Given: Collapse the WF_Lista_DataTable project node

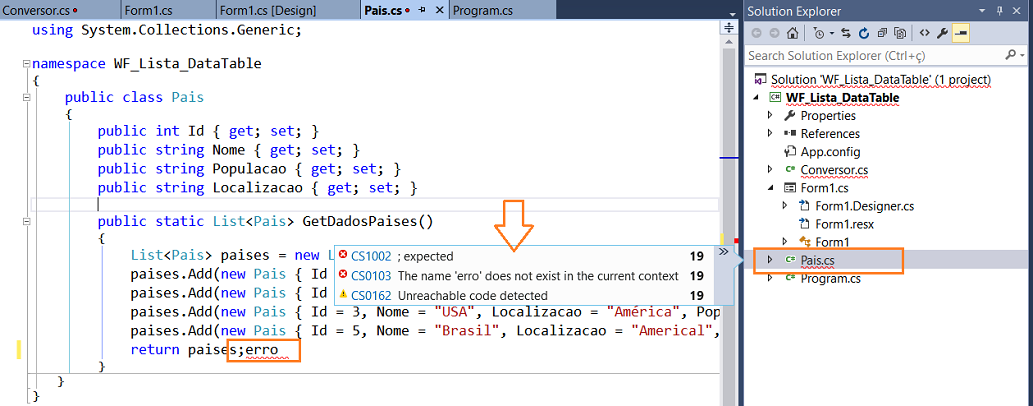Looking at the screenshot, I should 756,98.
